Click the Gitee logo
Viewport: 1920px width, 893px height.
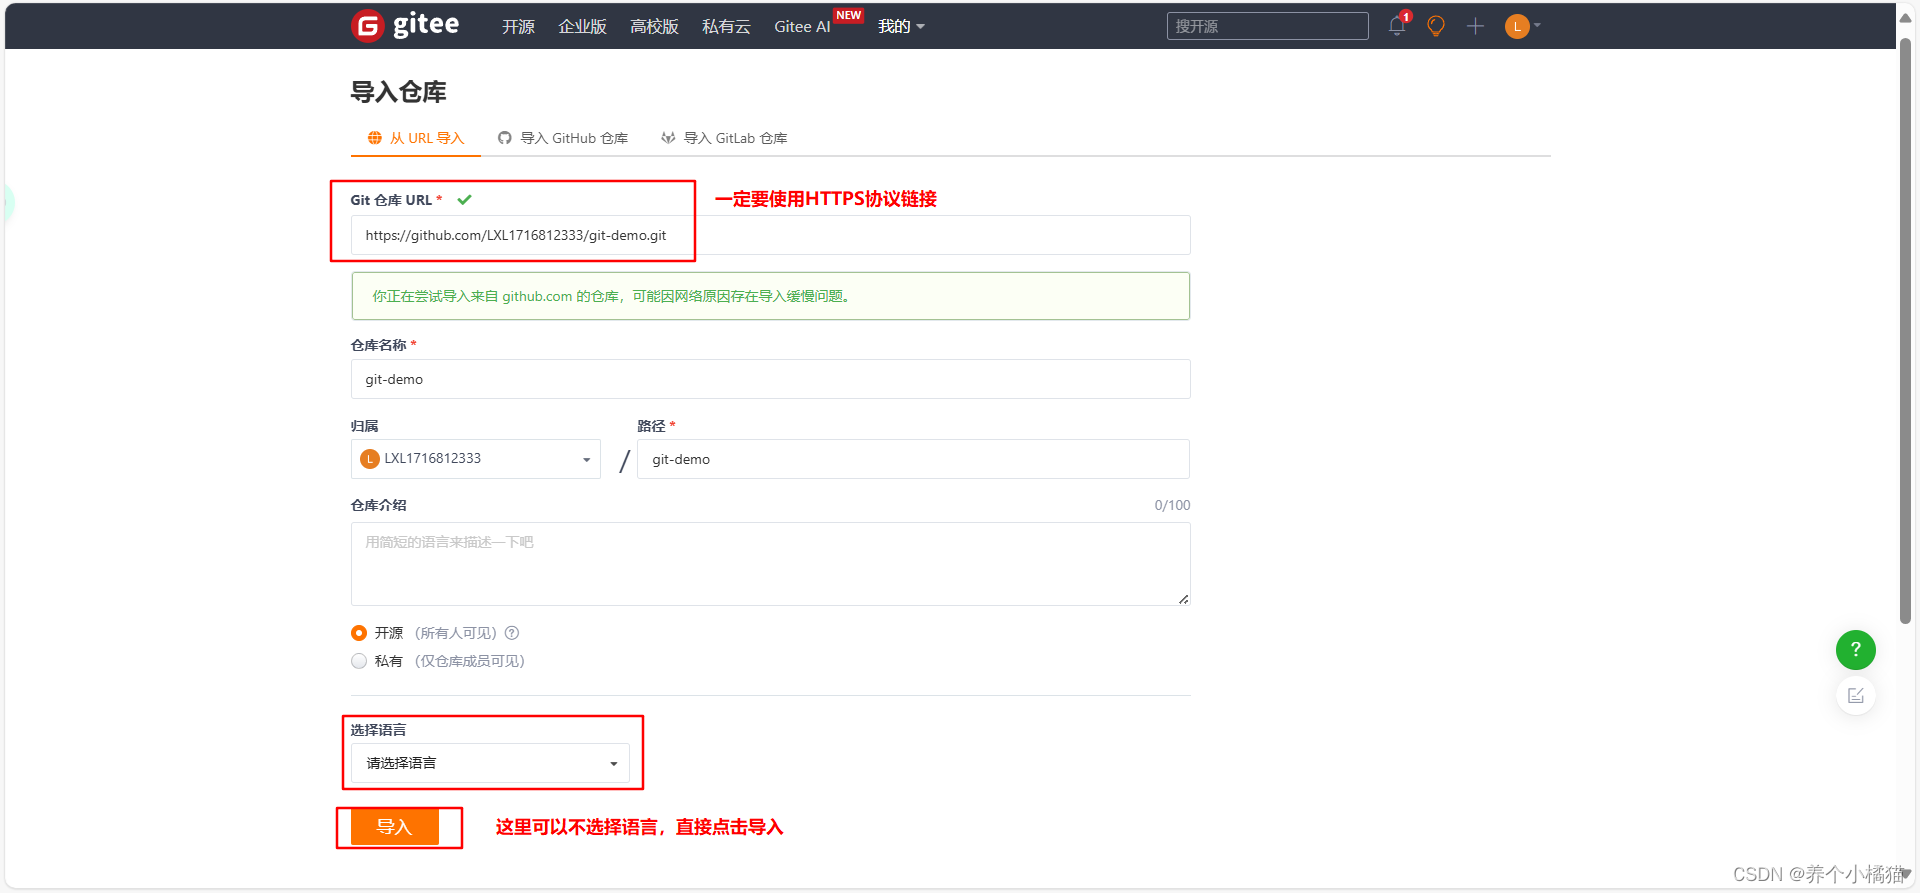405,25
